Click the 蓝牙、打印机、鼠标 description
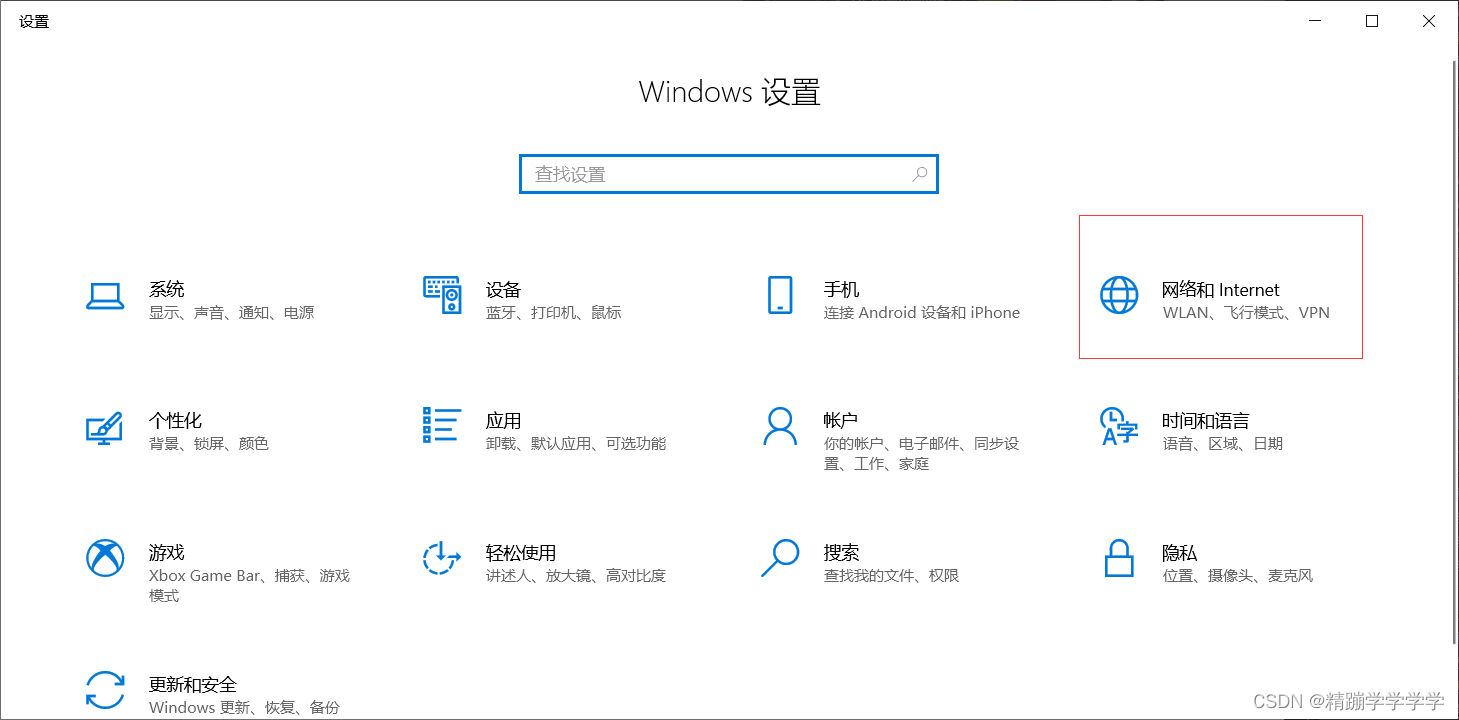Image resolution: width=1459 pixels, height=720 pixels. coord(554,313)
